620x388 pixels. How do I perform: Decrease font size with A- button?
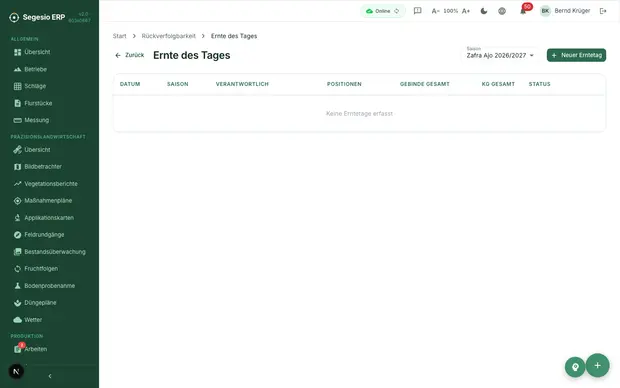[x=435, y=11]
